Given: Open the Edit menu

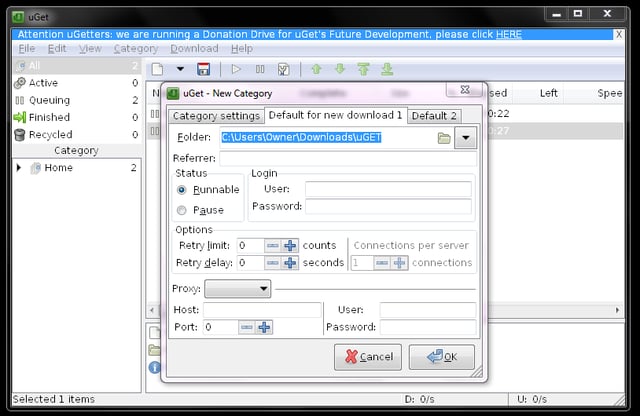Looking at the screenshot, I should tap(57, 49).
